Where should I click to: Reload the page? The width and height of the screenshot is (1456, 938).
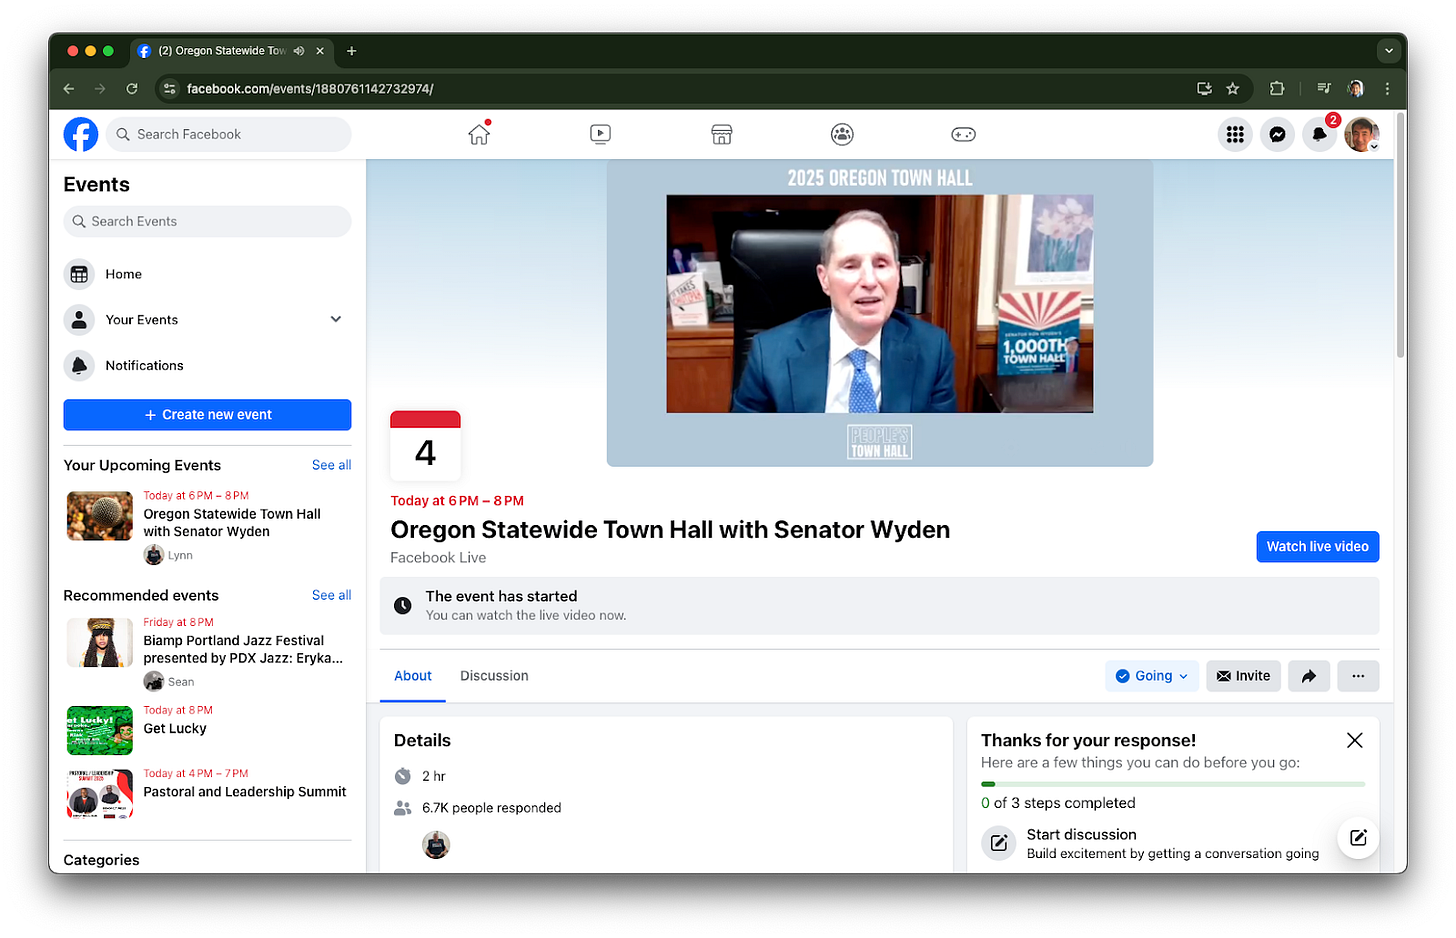tap(132, 89)
